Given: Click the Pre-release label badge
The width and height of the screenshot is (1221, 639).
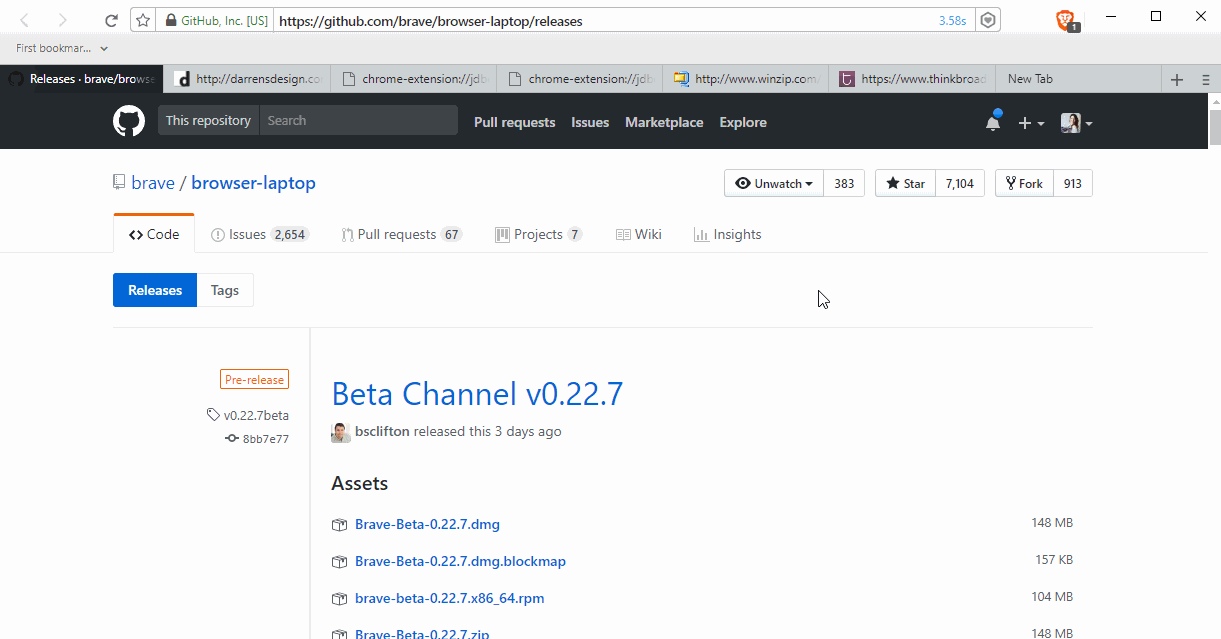Looking at the screenshot, I should tap(254, 379).
